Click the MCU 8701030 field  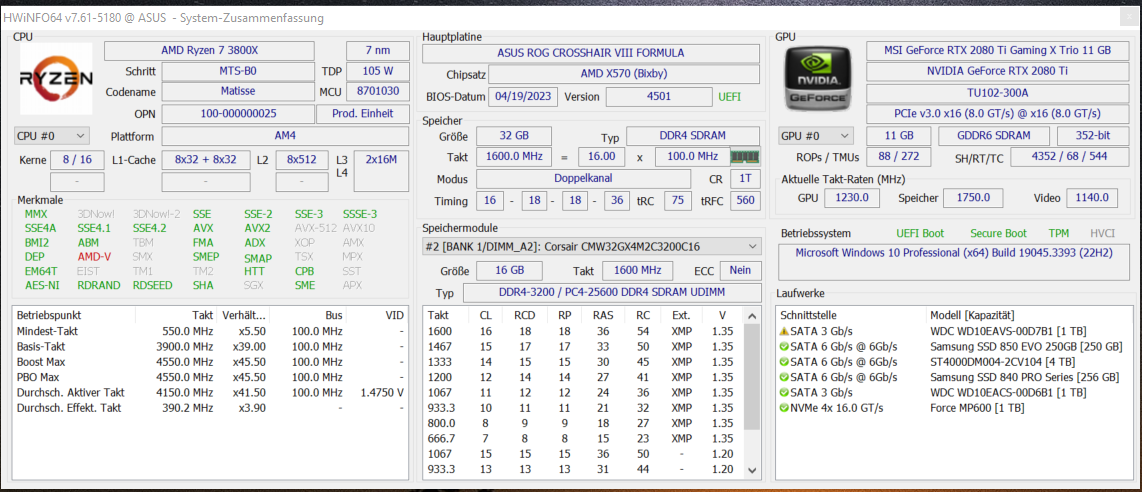point(377,92)
